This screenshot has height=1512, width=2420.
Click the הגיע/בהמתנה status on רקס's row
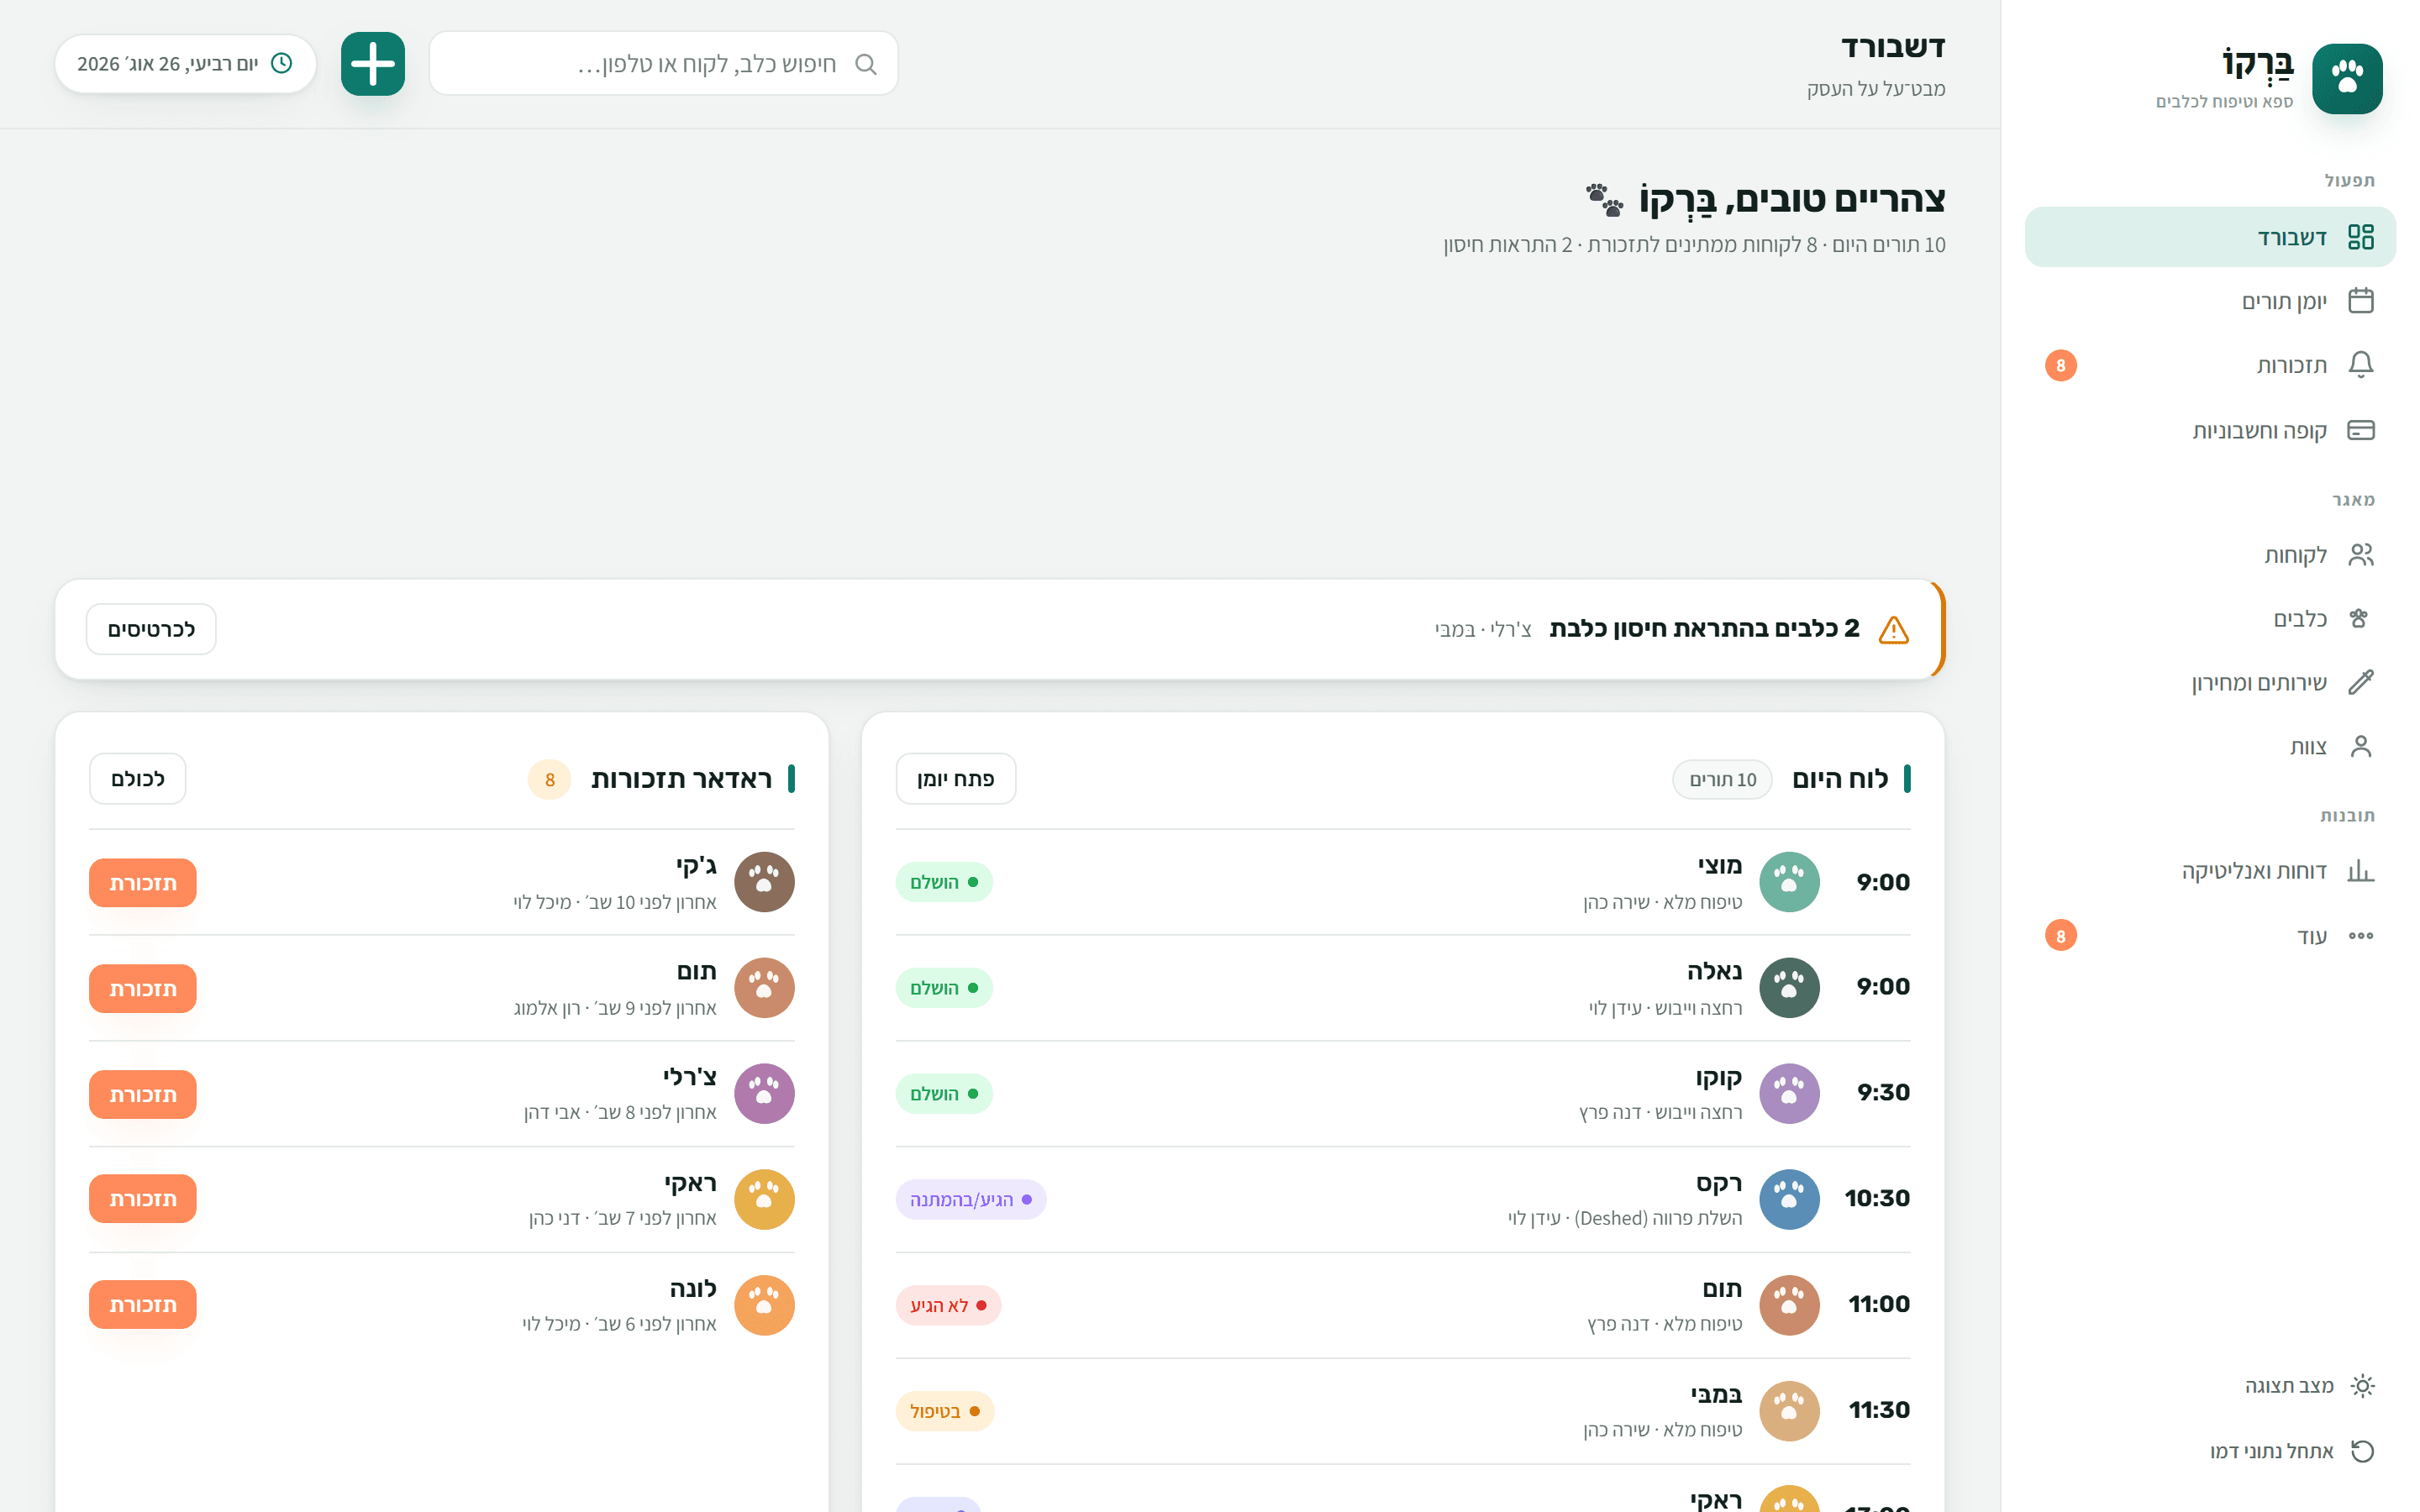point(971,1200)
